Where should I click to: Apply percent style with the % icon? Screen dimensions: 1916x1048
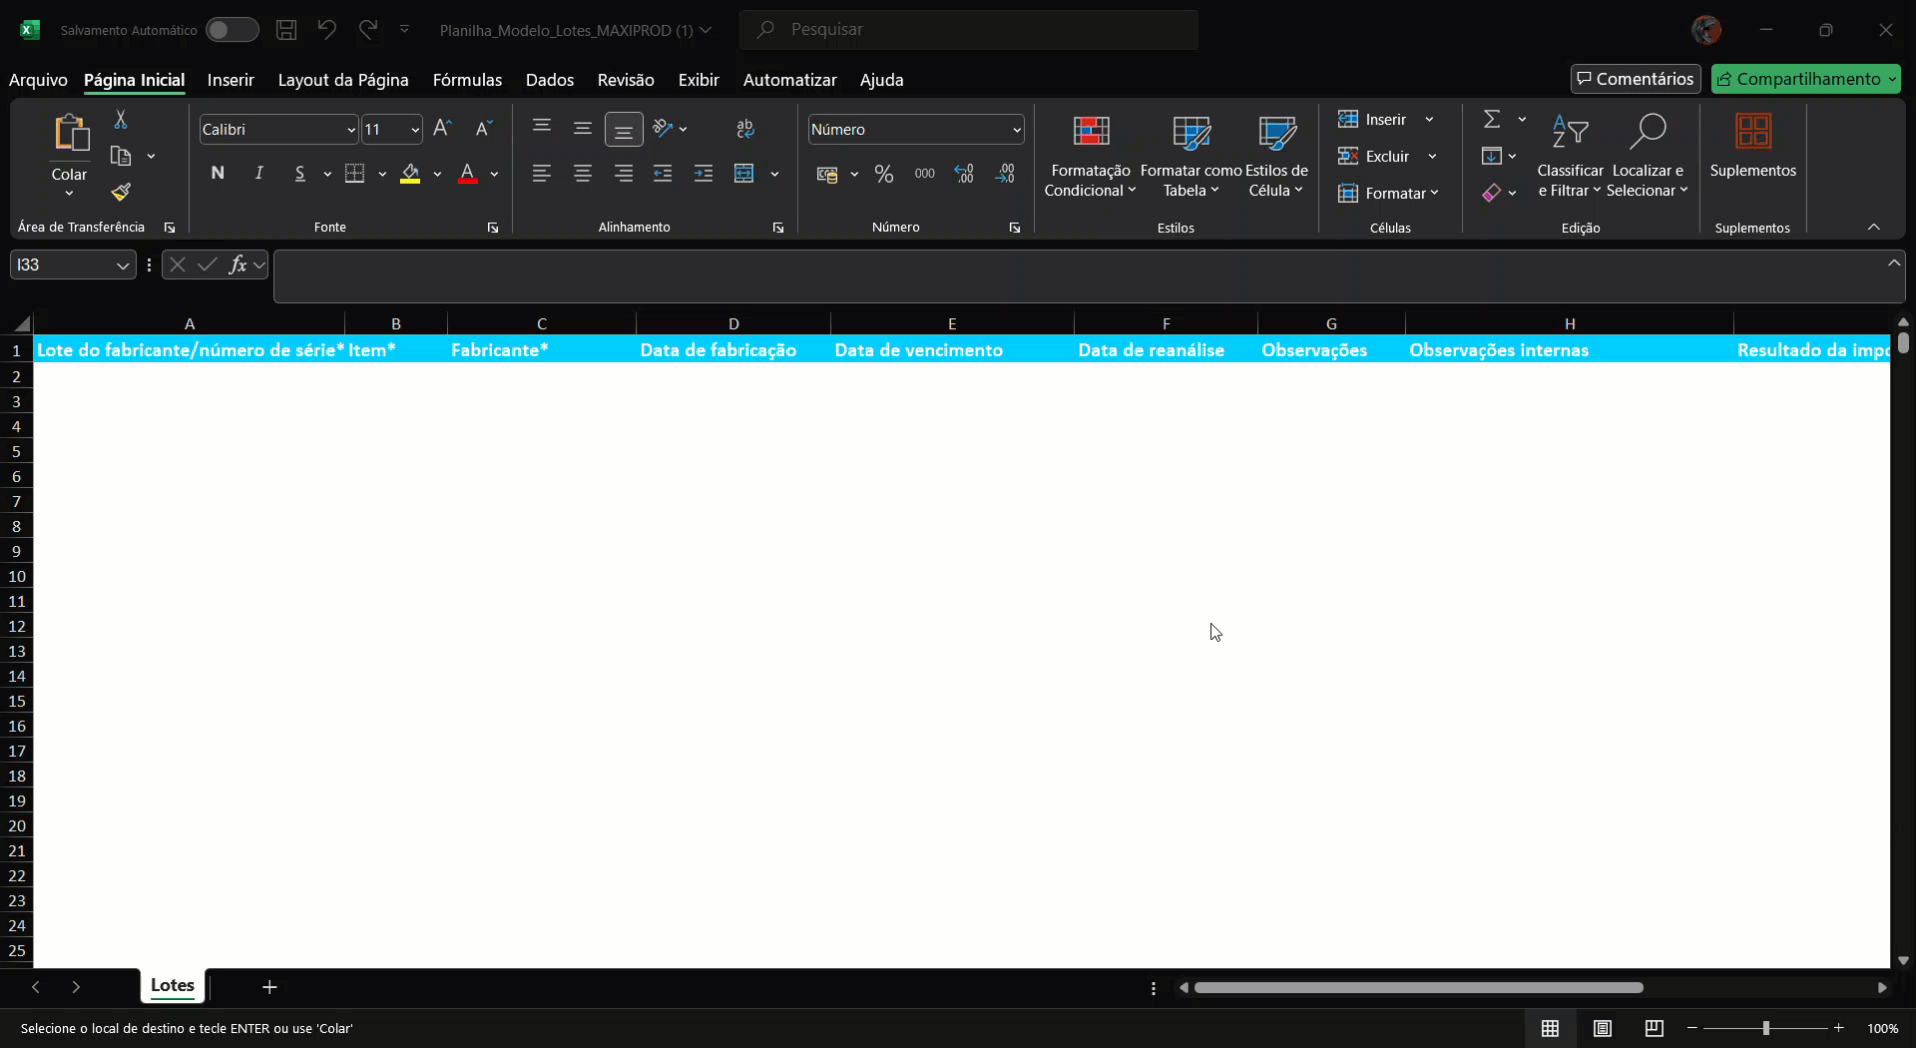coord(884,174)
